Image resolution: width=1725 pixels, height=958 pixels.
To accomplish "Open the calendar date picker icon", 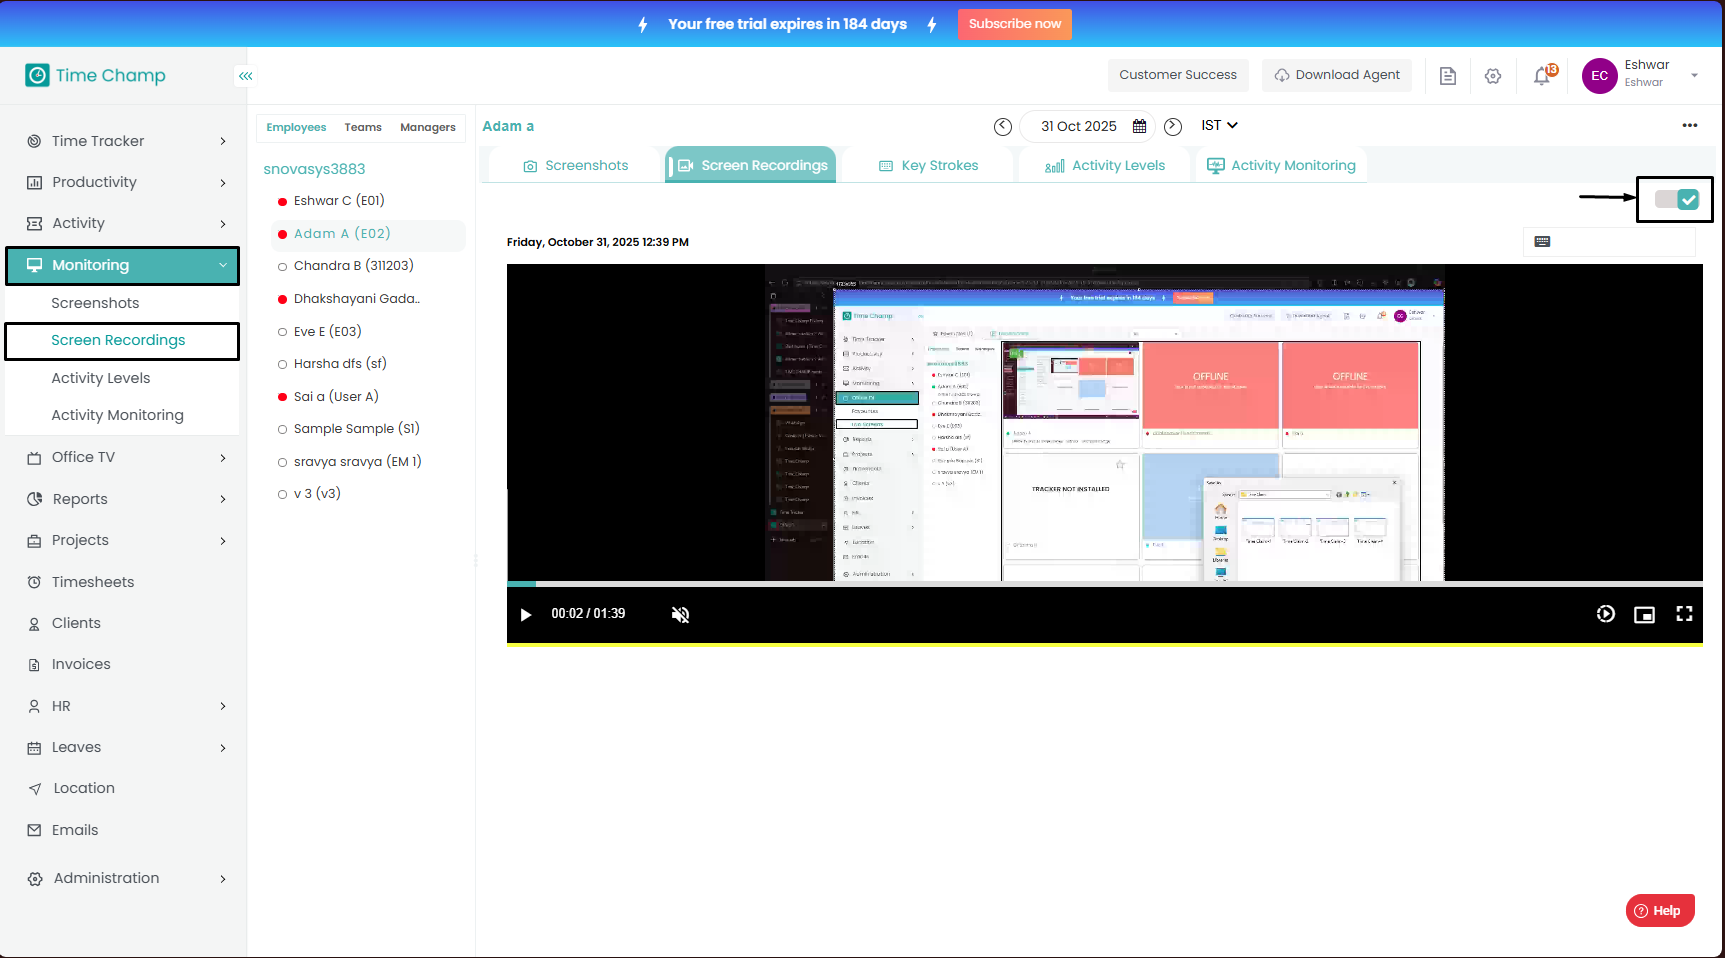I will (x=1139, y=126).
